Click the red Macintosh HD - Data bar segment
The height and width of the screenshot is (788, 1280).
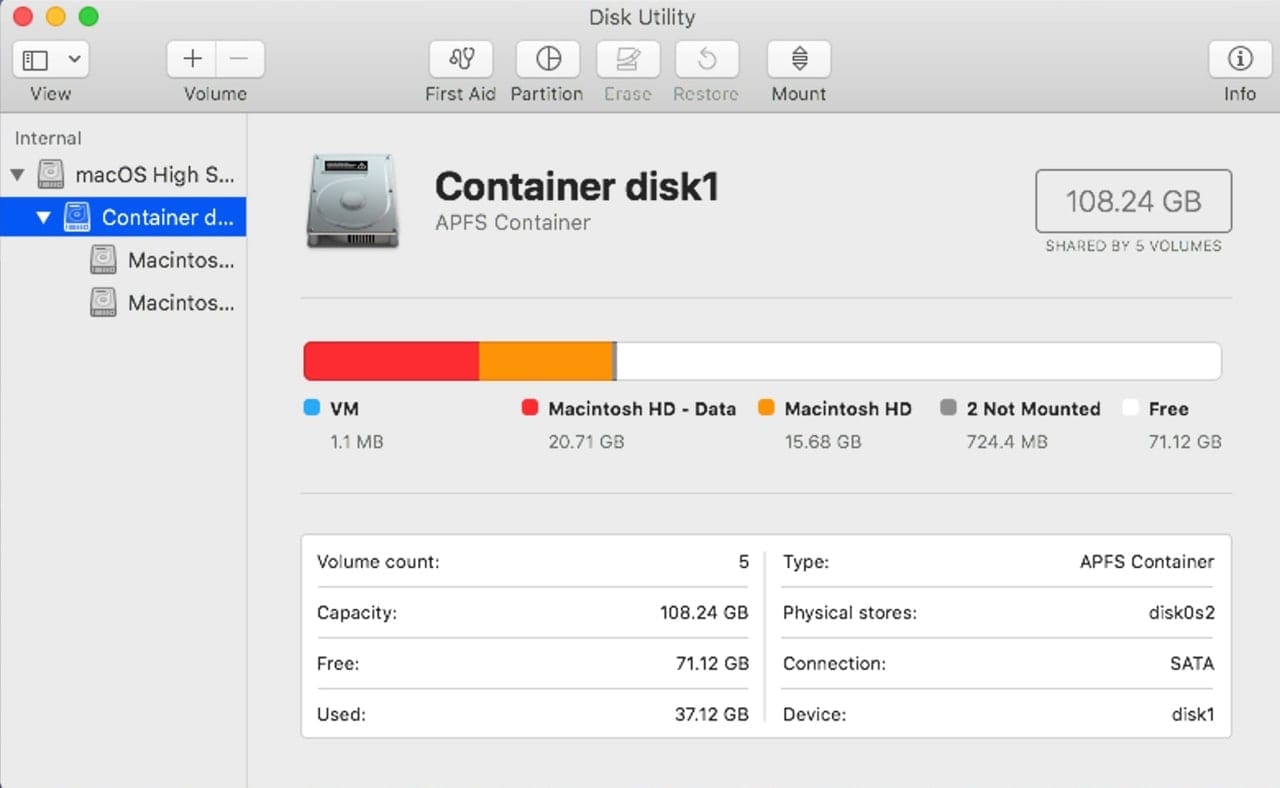(391, 361)
